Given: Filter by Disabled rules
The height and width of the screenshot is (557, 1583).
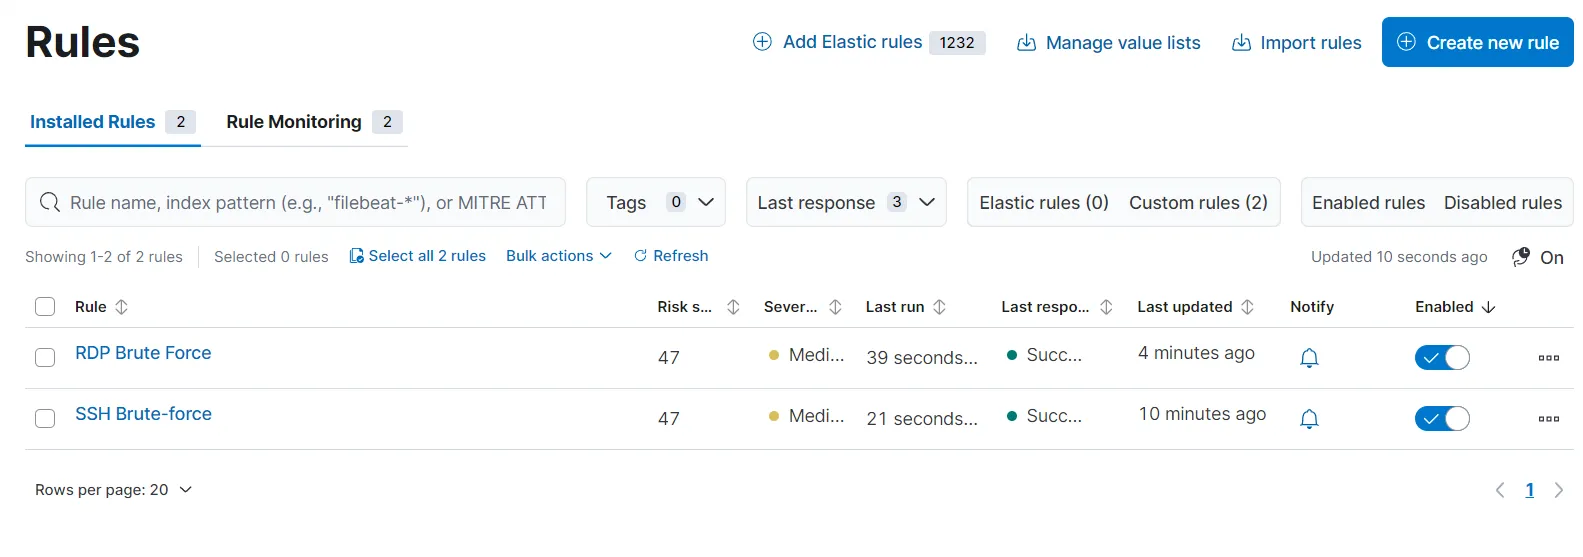Looking at the screenshot, I should pyautogui.click(x=1503, y=203).
